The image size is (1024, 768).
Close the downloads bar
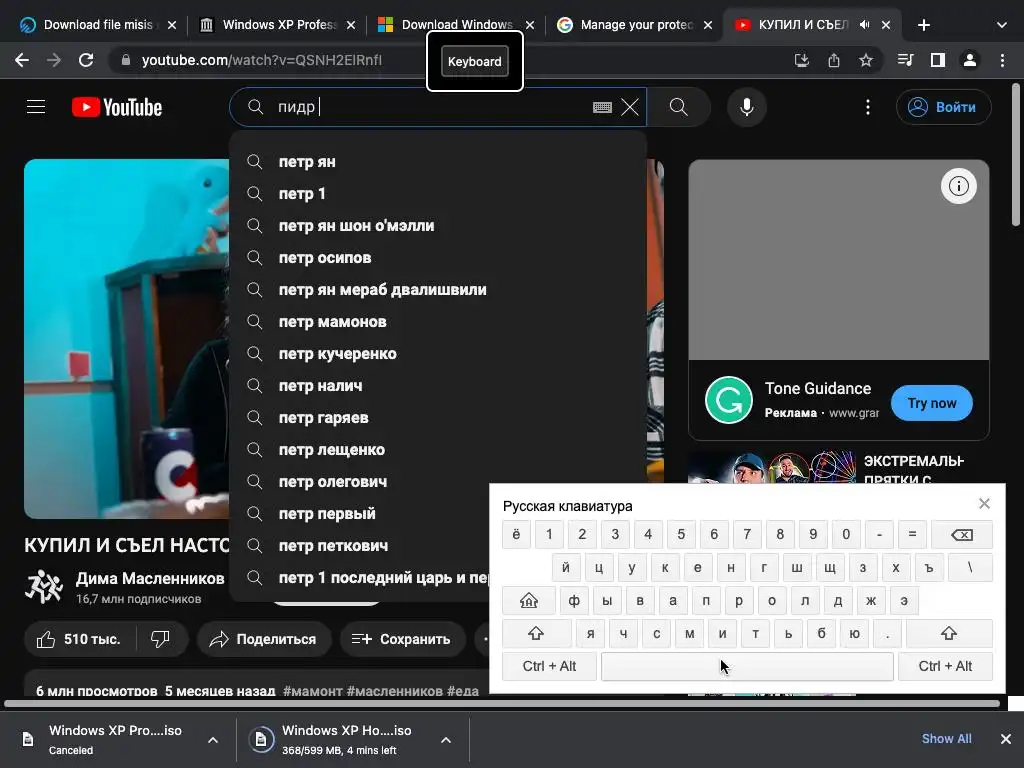(x=1006, y=739)
